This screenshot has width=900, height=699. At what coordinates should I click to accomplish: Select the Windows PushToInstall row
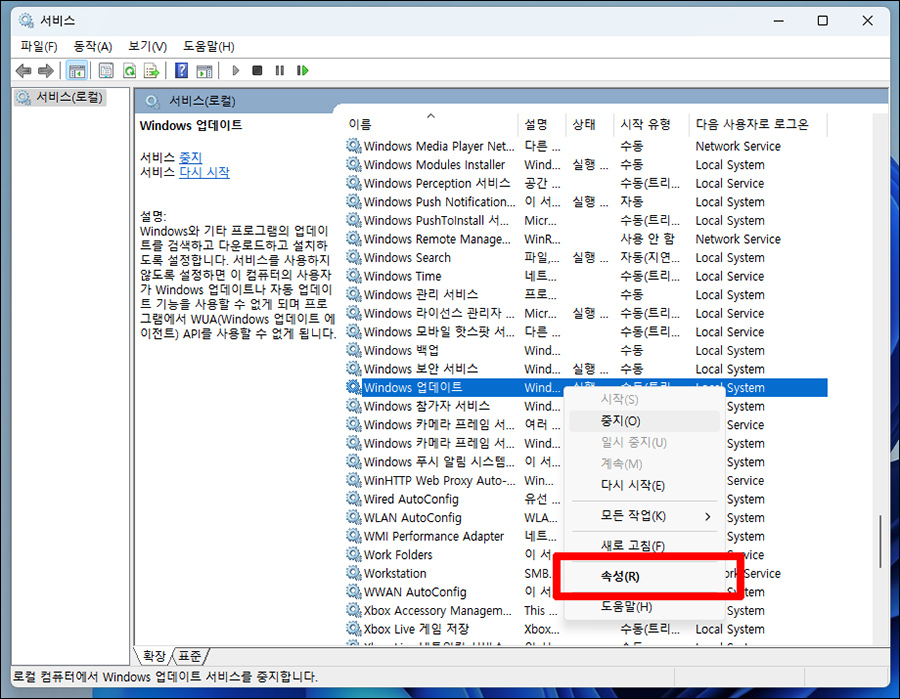(586, 220)
